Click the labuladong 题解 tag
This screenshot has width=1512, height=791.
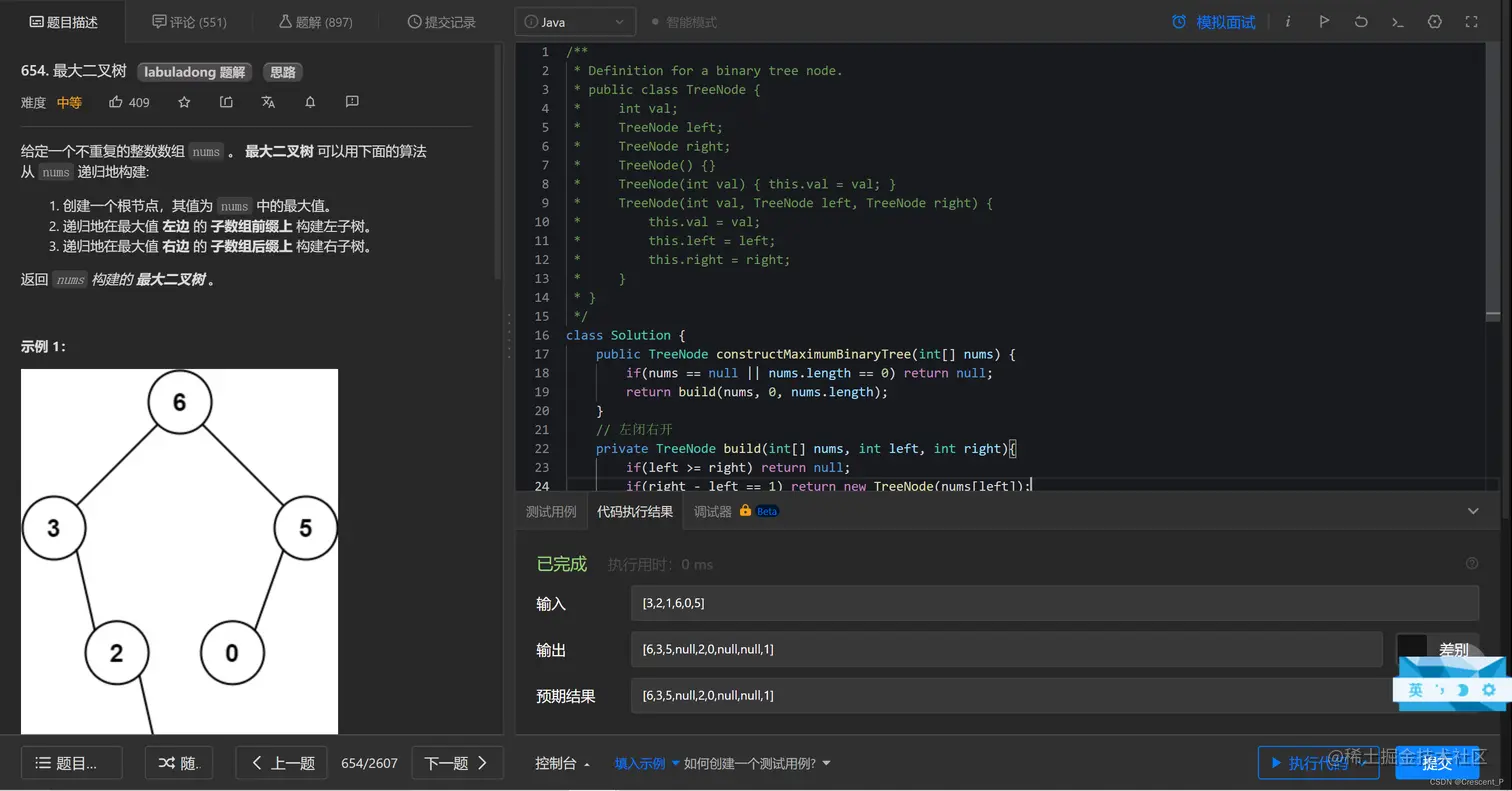194,72
